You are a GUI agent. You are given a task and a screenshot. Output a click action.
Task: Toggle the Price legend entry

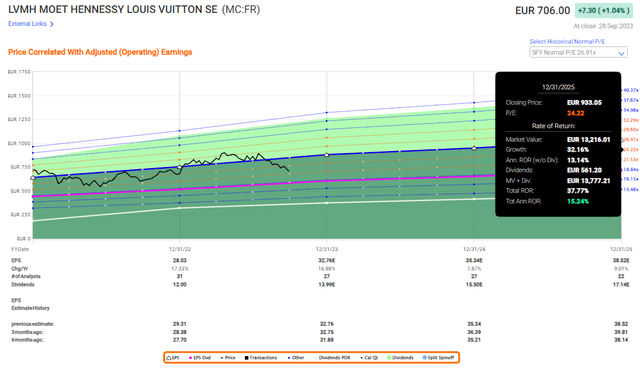tap(228, 358)
